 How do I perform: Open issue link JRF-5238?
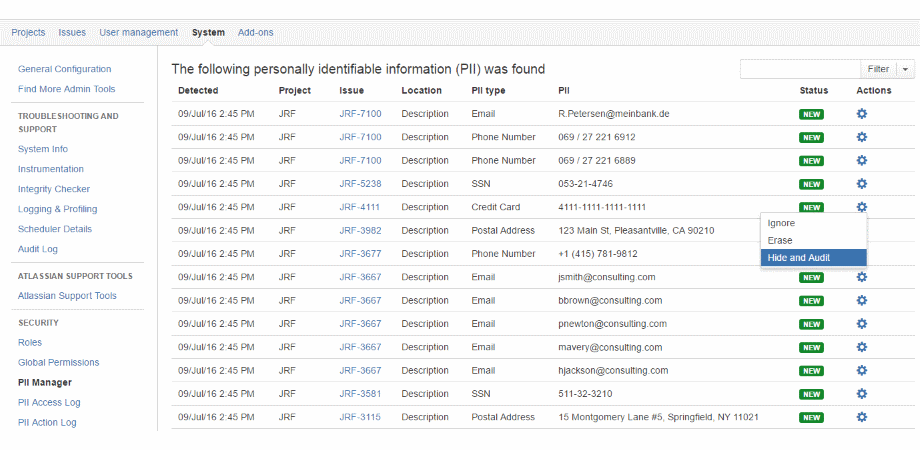(x=360, y=184)
